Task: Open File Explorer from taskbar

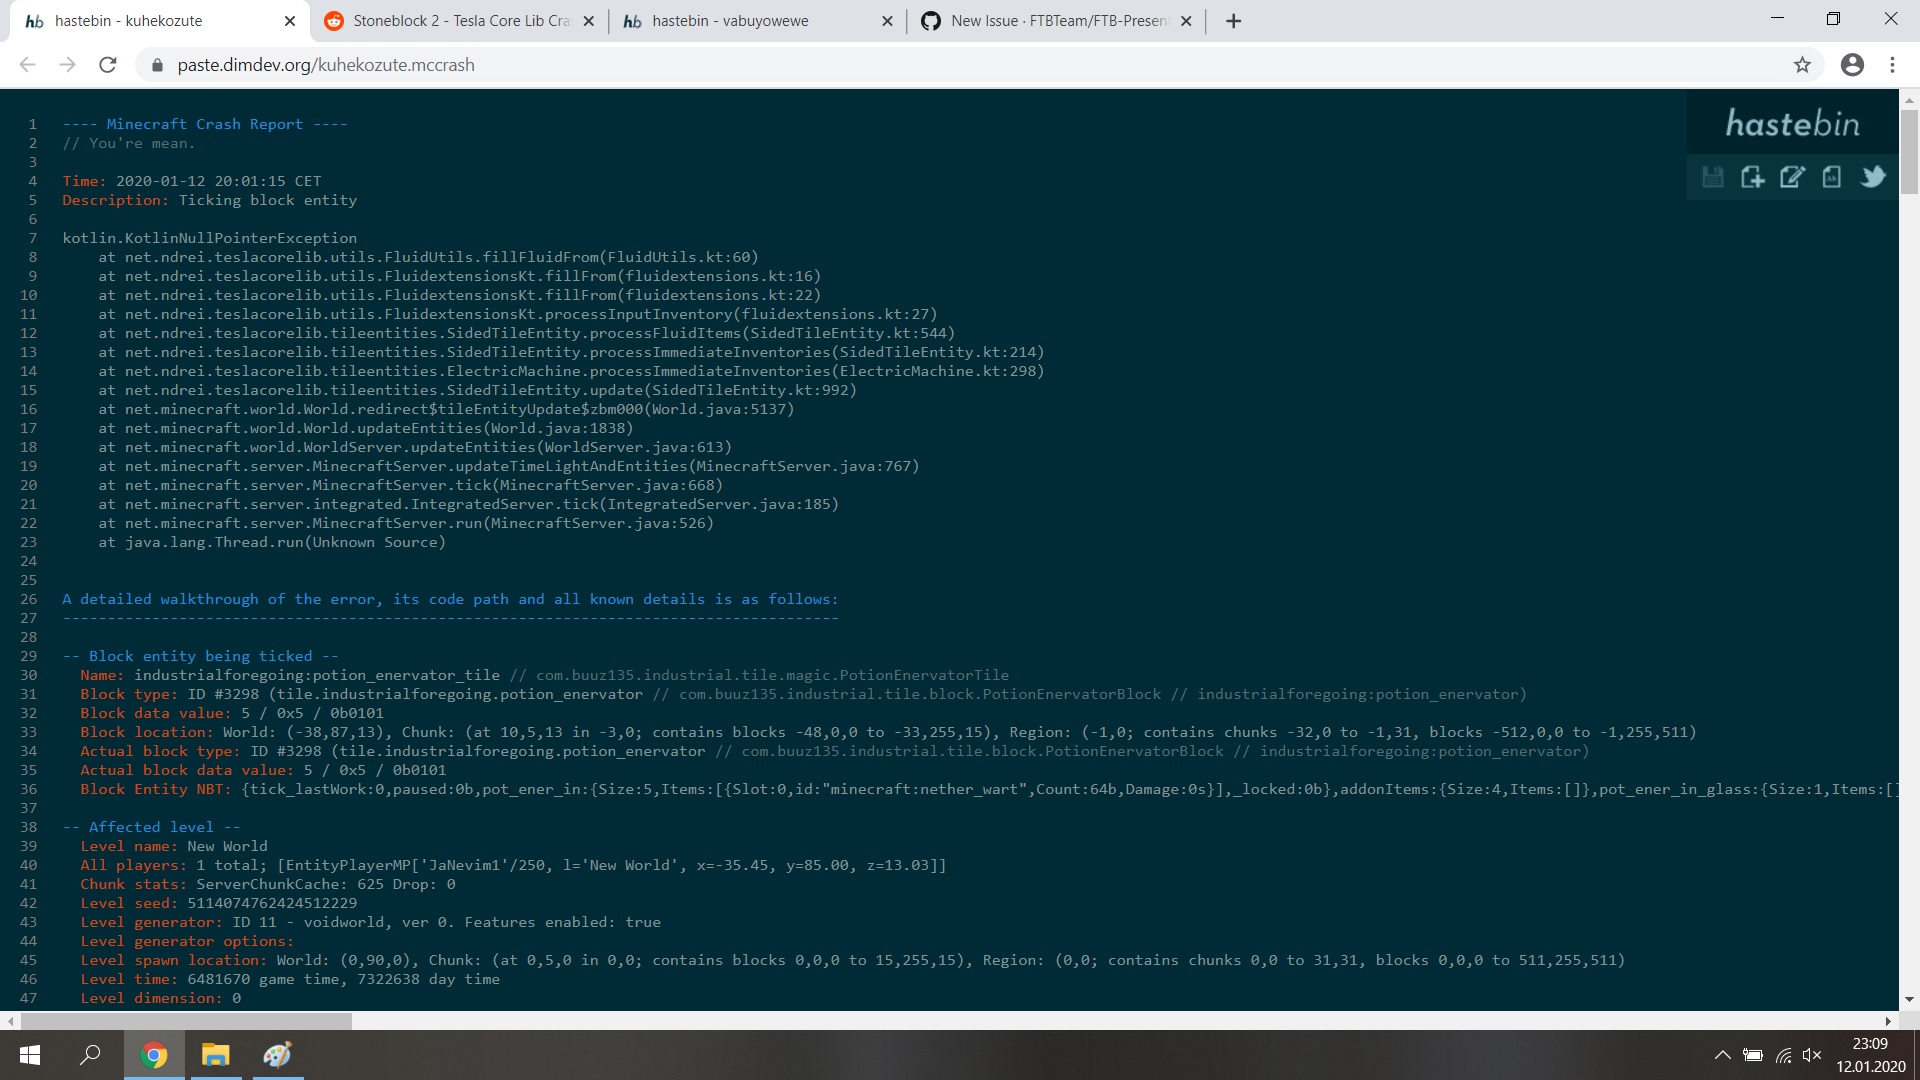Action: (215, 1055)
